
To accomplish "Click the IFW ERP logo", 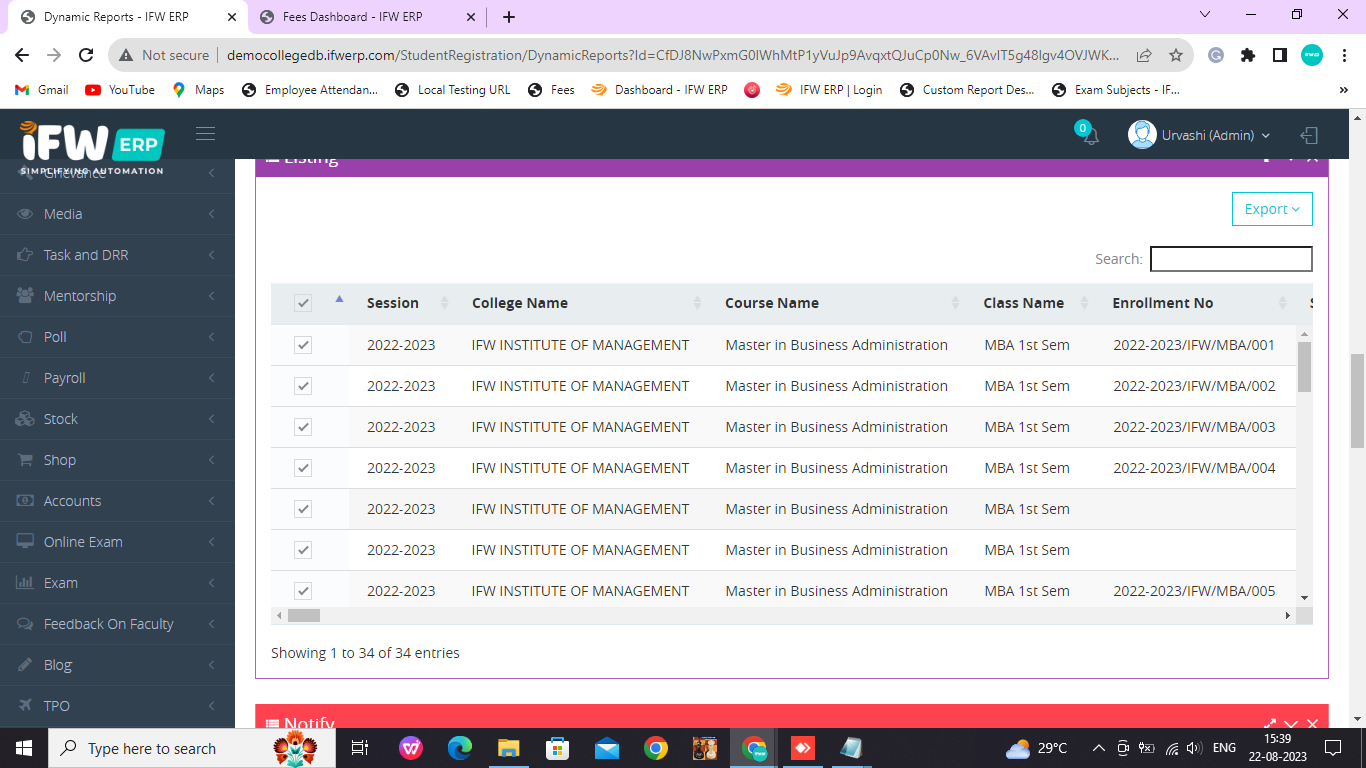I will click(91, 146).
